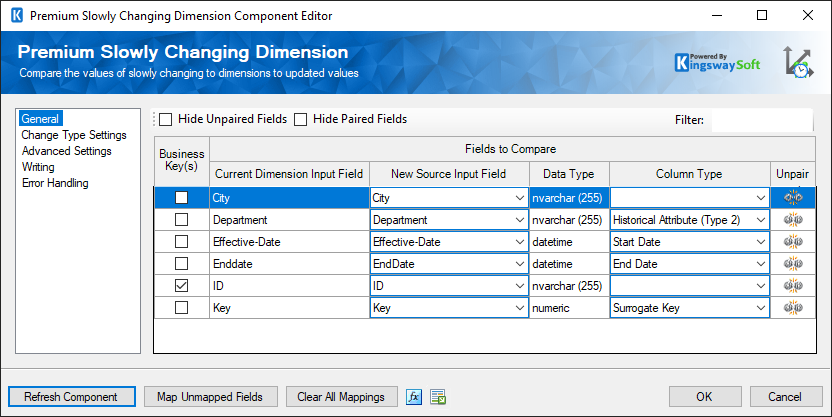
Task: Toggle Hide Paired Fields checkbox
Action: 301,119
